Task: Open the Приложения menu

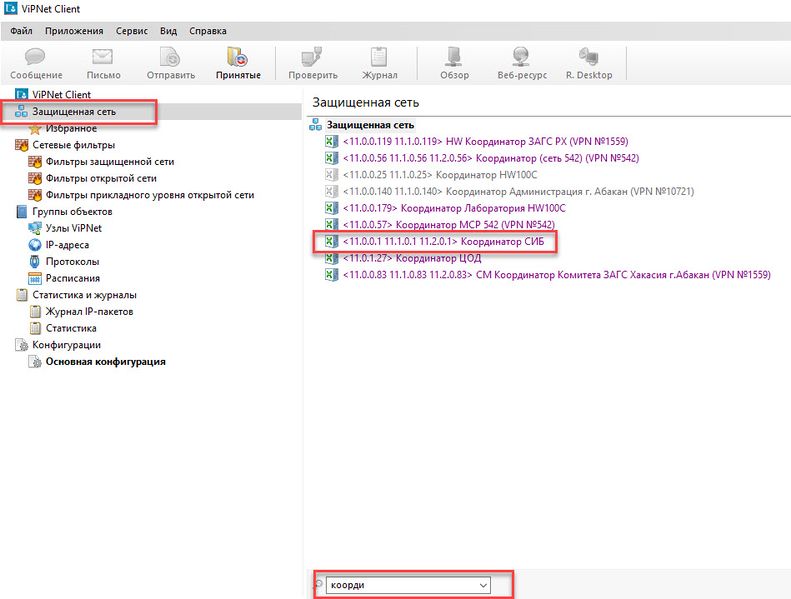Action: pos(74,31)
